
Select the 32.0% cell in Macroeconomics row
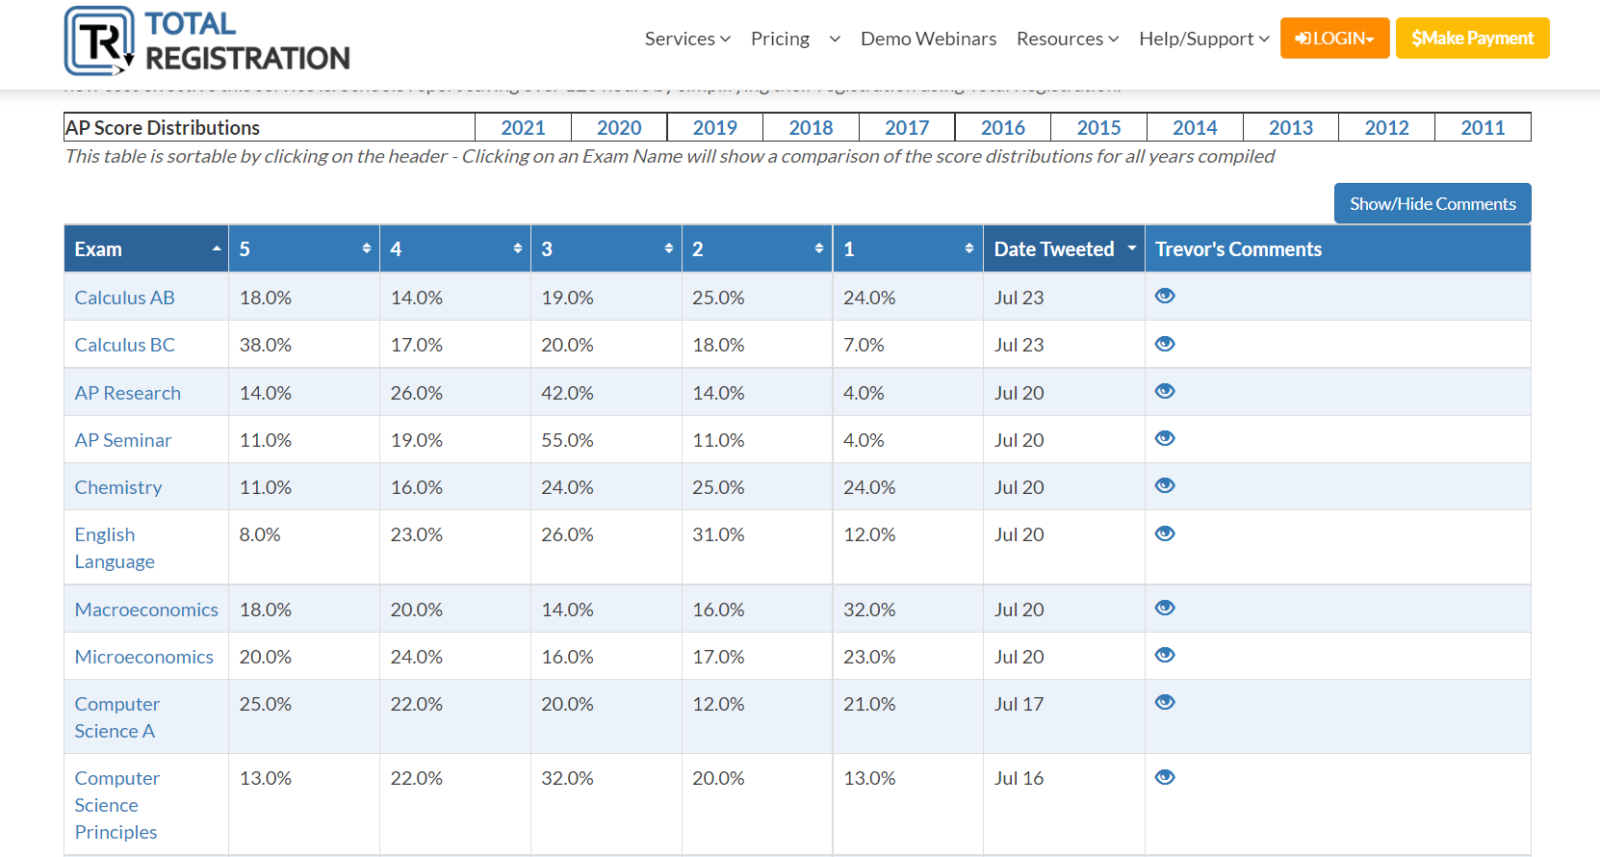pyautogui.click(x=908, y=610)
